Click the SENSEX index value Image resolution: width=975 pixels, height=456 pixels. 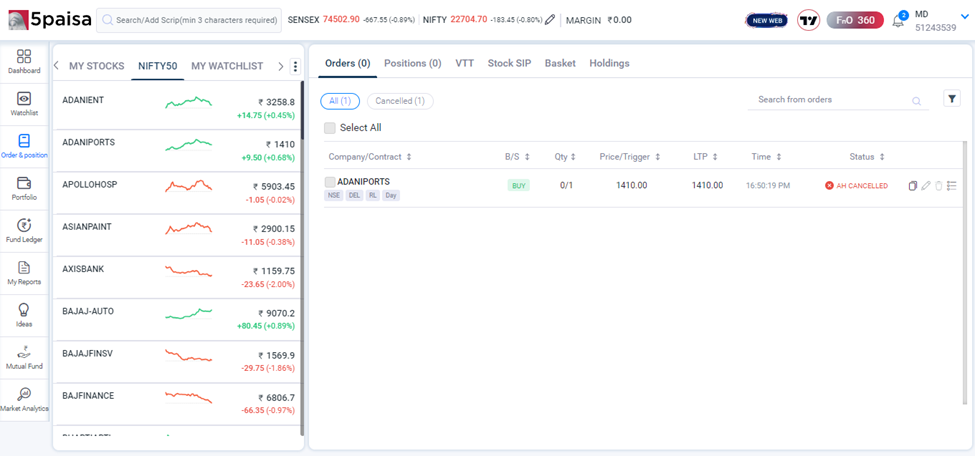(x=341, y=19)
